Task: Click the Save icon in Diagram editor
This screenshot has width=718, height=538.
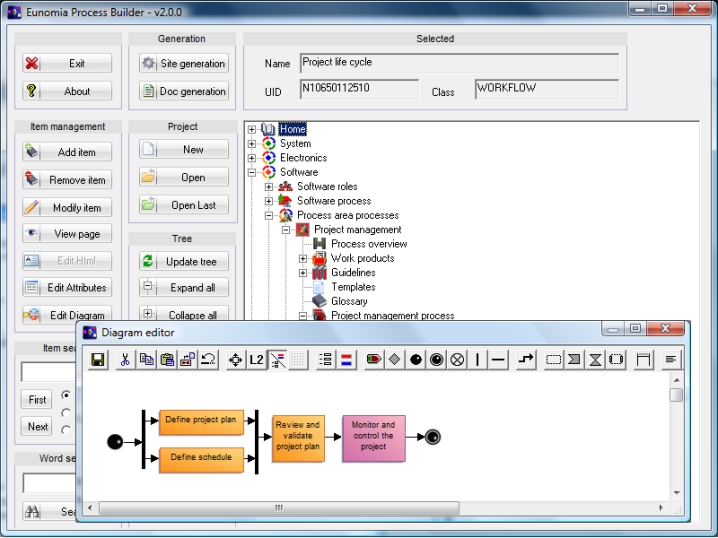Action: click(x=98, y=360)
